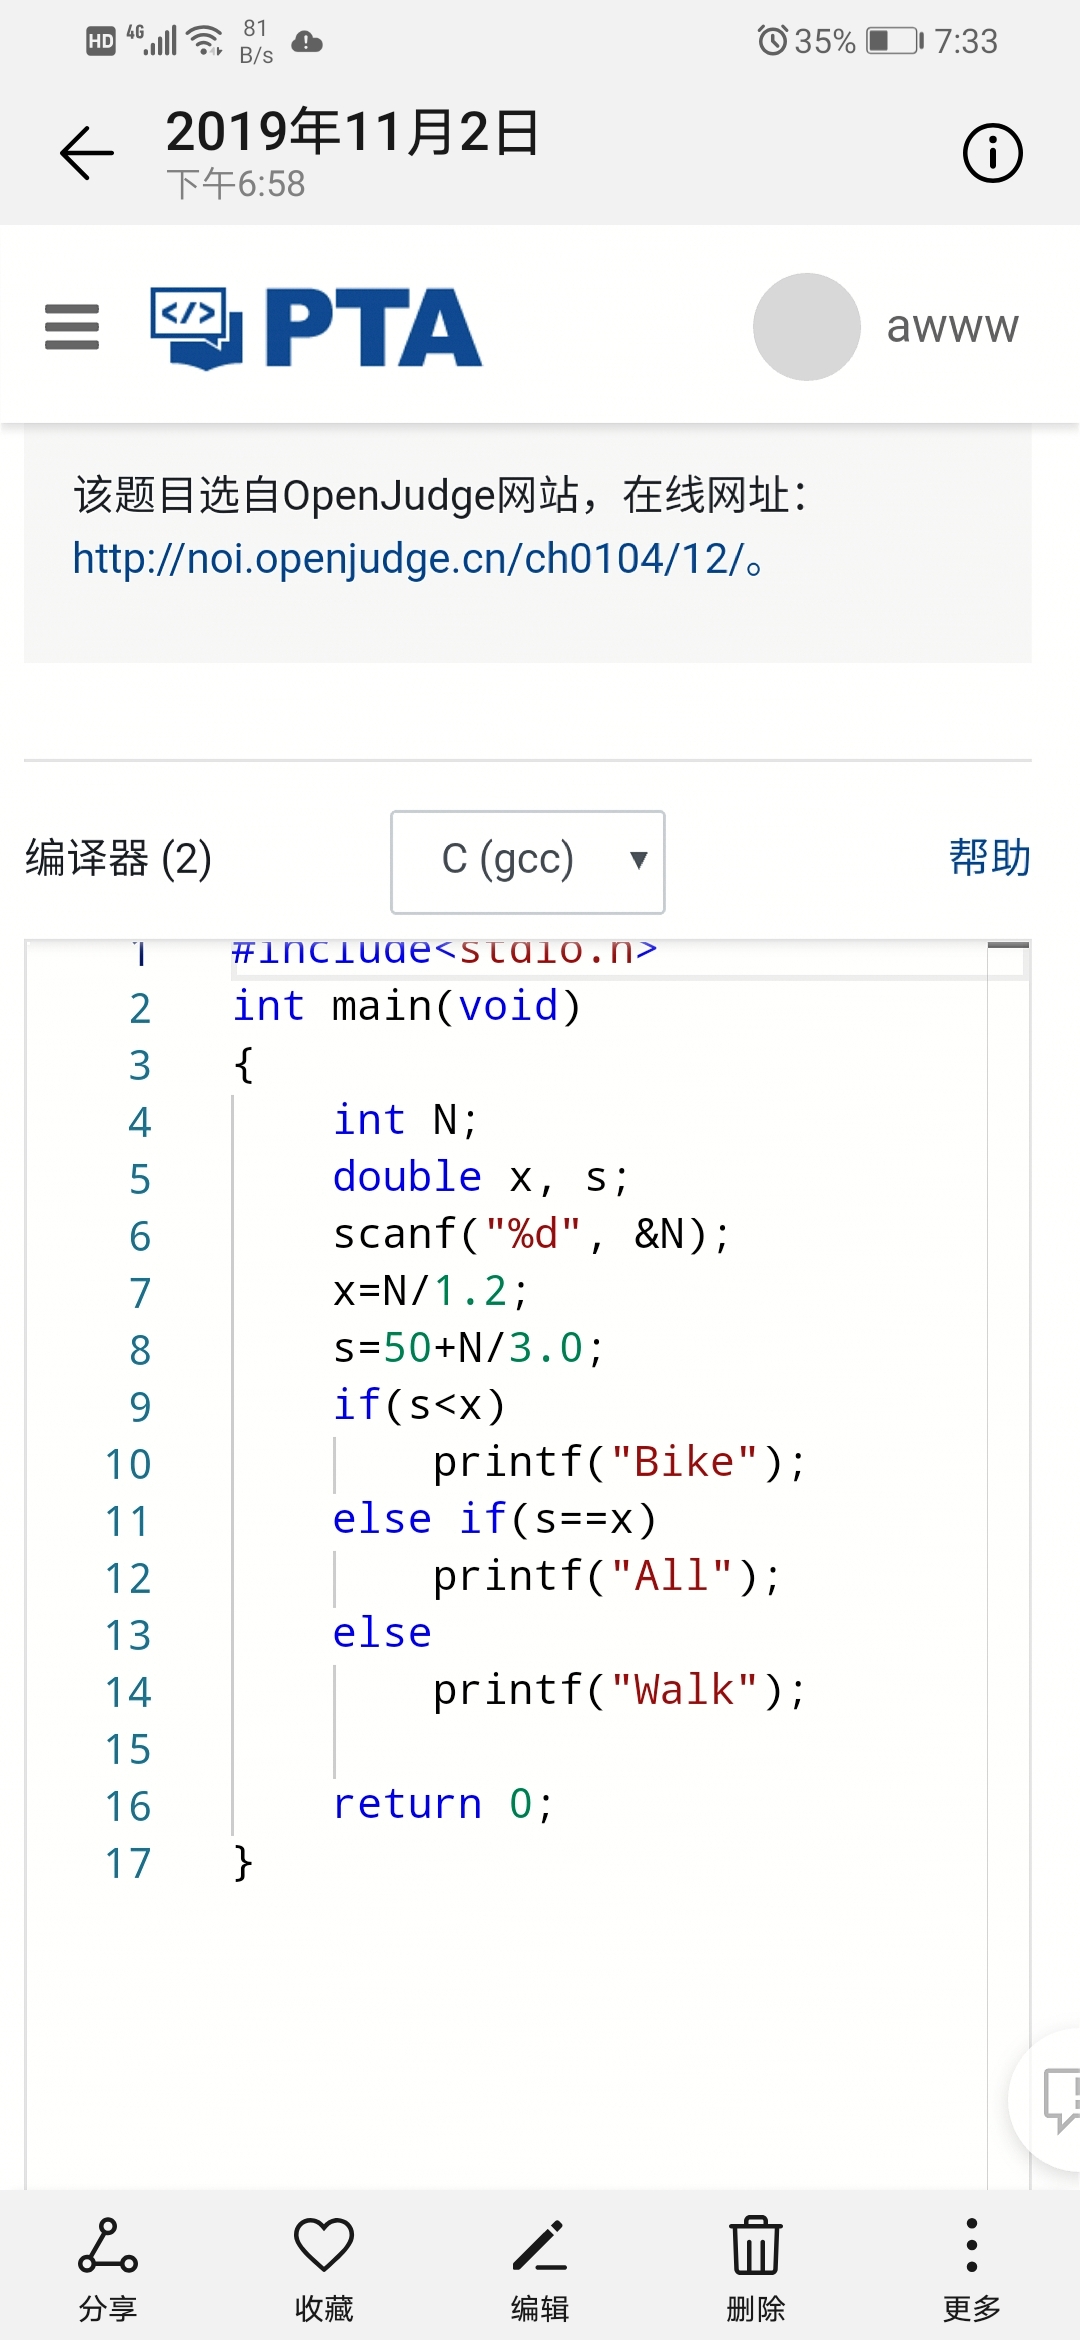Click line number 15 in gutter
The height and width of the screenshot is (2340, 1080).
(128, 1749)
